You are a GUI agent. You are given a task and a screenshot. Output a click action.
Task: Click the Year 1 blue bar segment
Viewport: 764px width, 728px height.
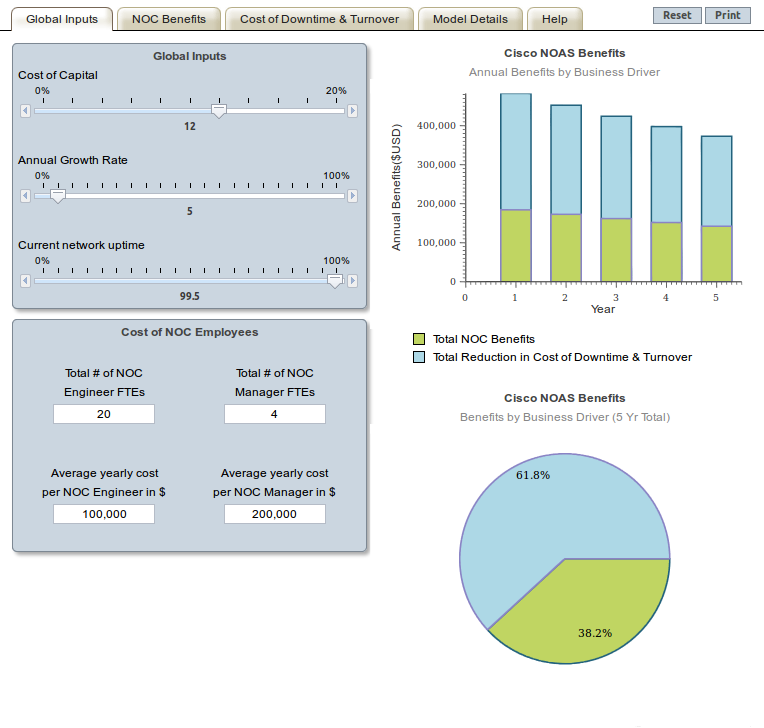pos(516,152)
